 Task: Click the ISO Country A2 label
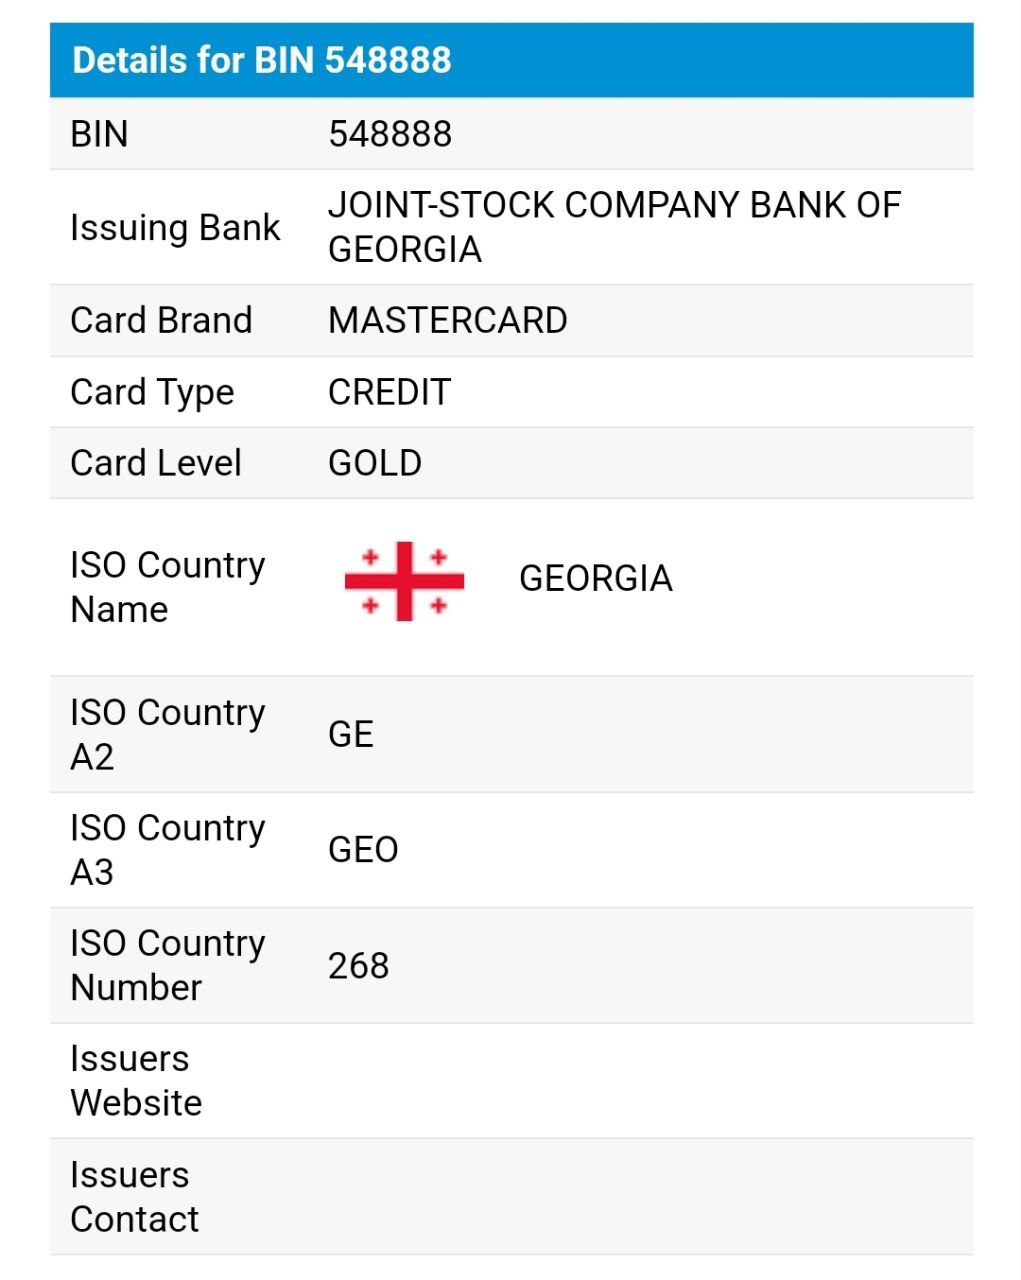167,735
